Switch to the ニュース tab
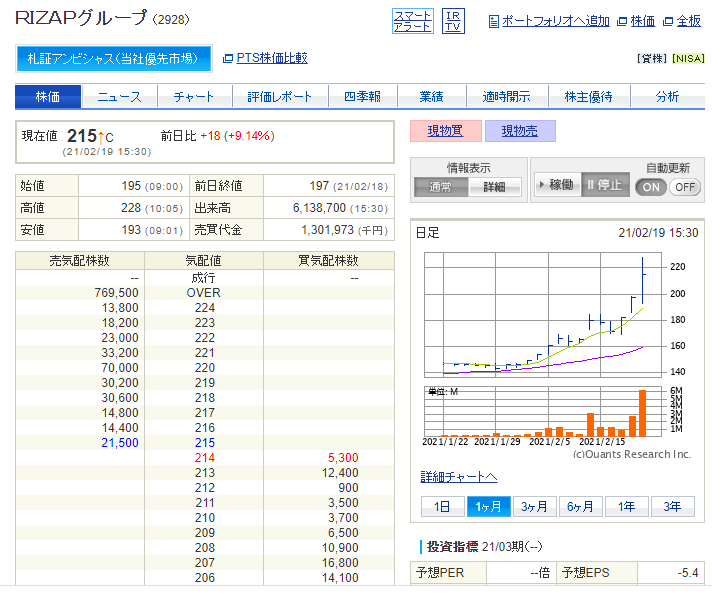The image size is (712, 609). [x=119, y=97]
